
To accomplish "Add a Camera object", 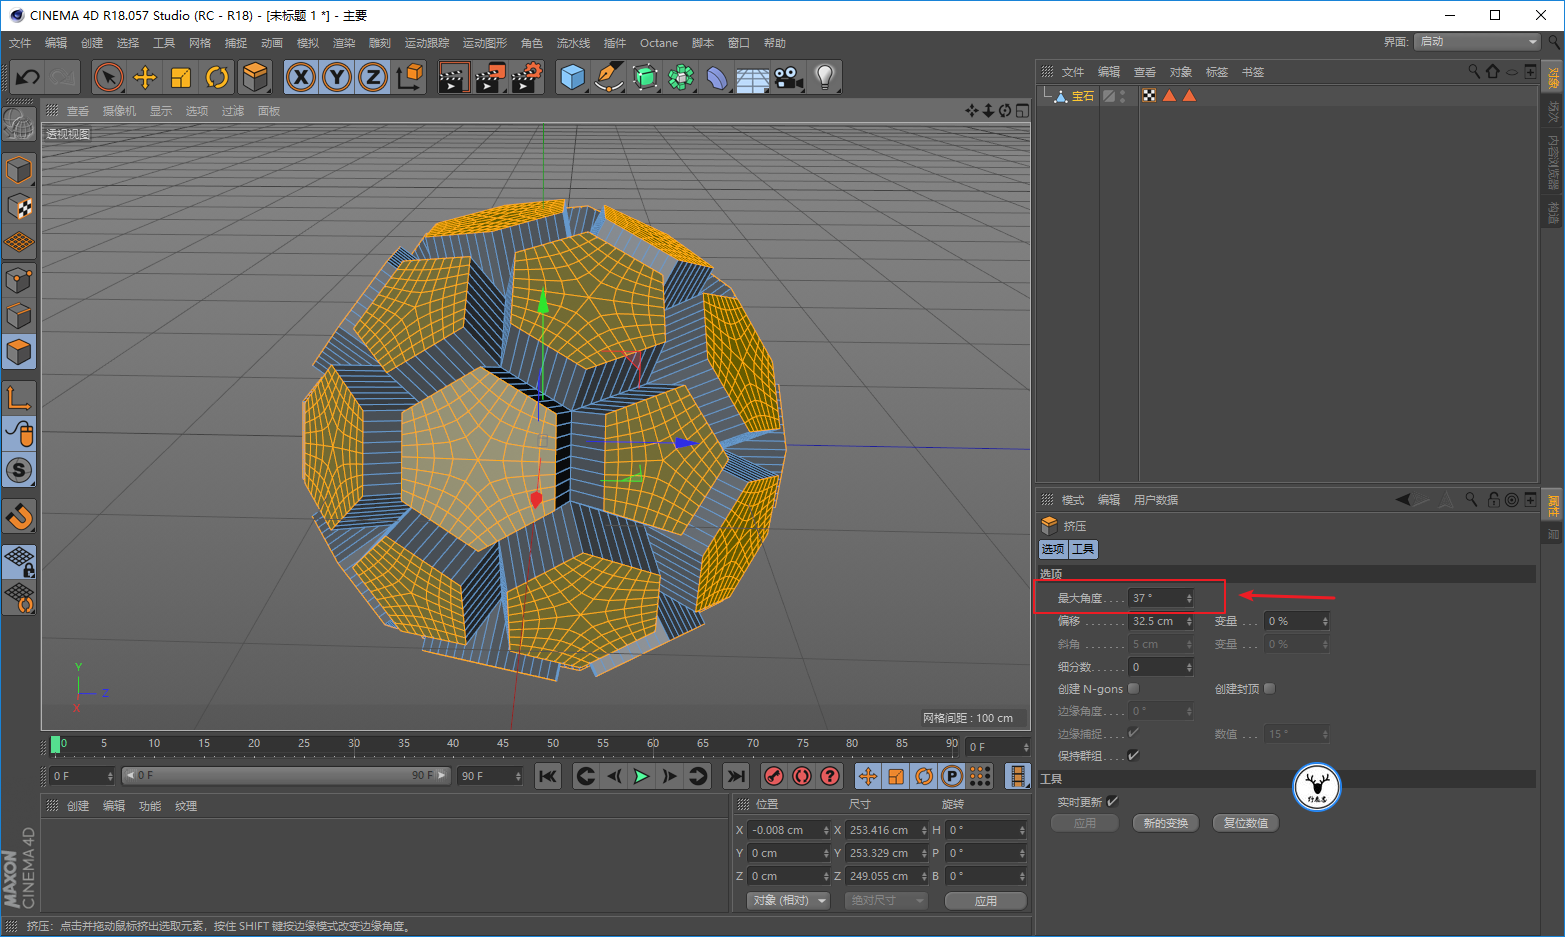I will coord(789,77).
